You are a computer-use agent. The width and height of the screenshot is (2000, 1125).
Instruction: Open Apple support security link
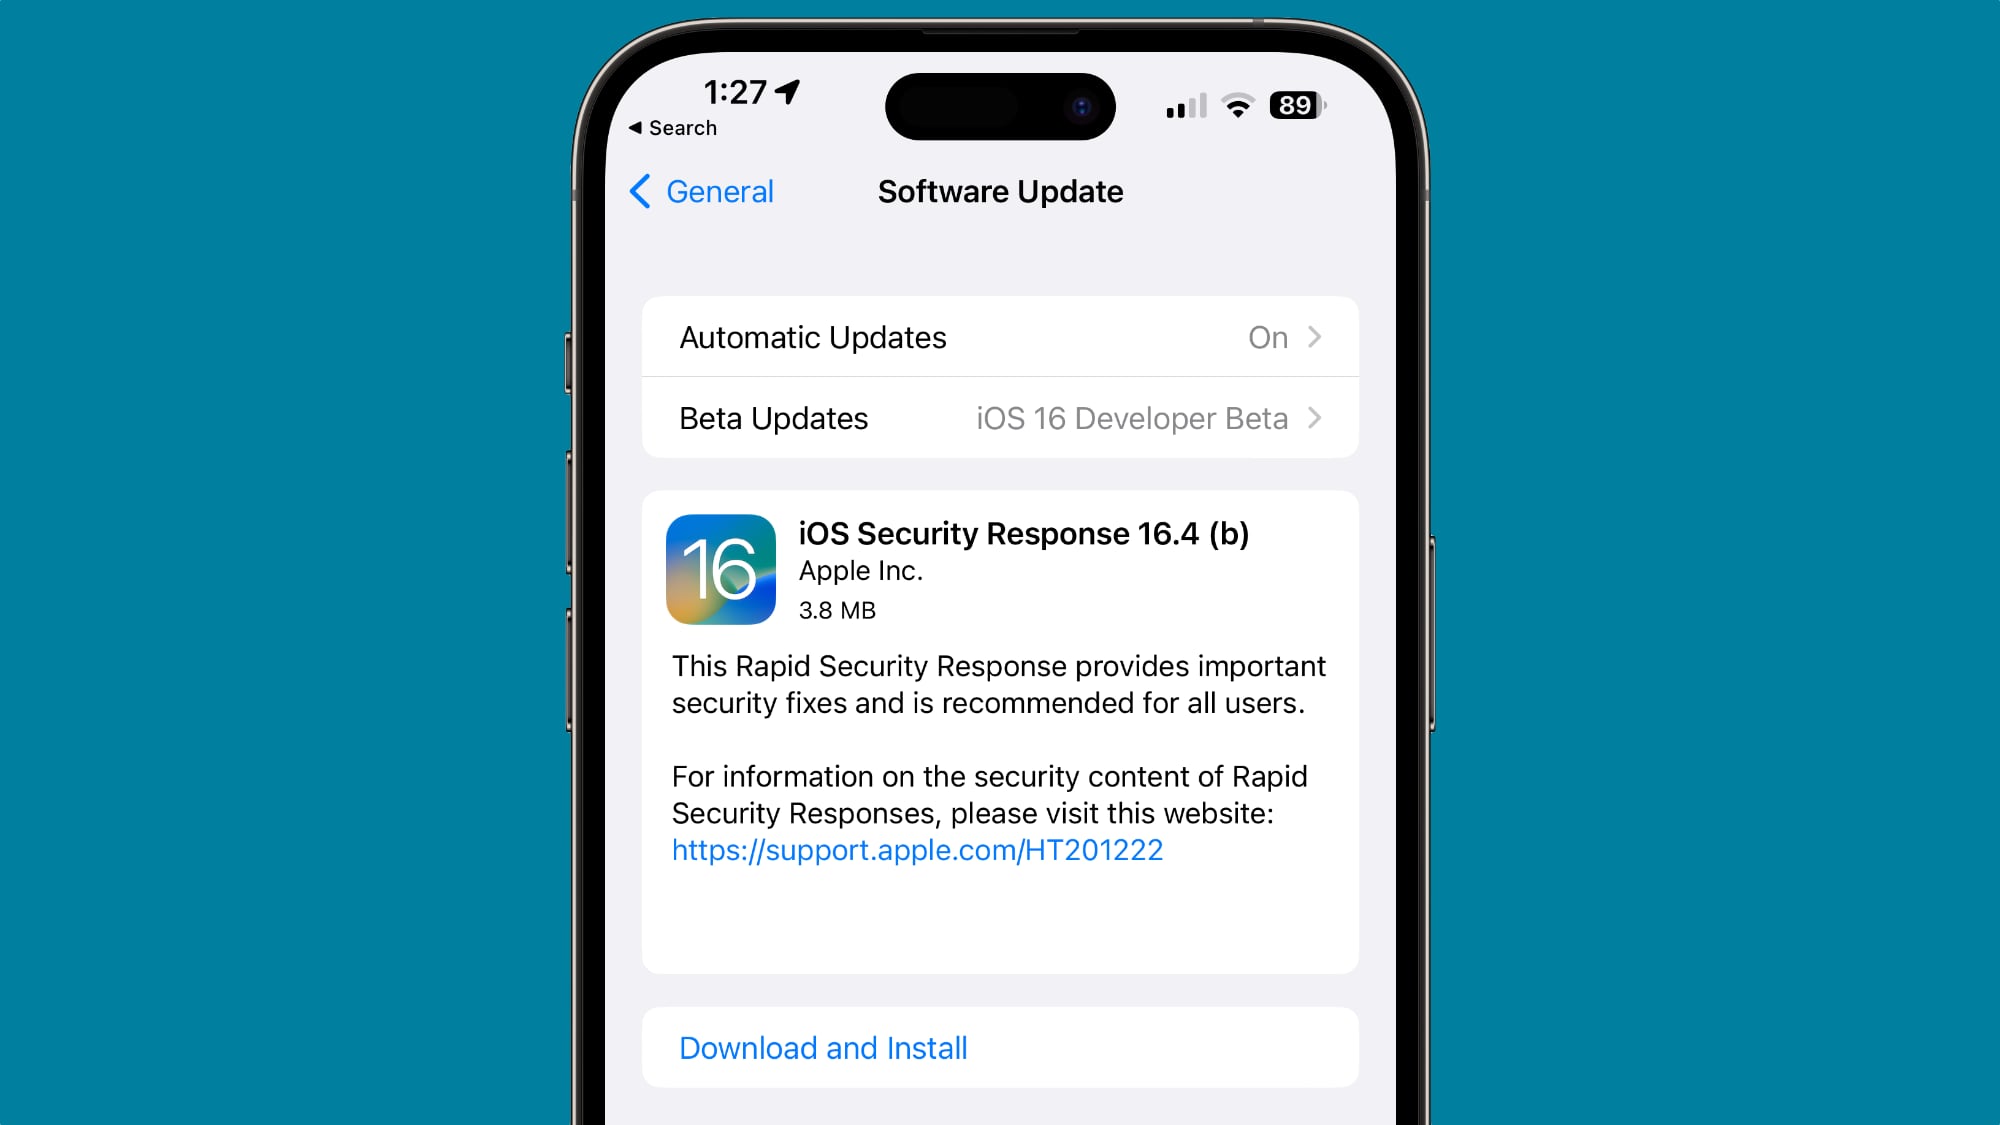point(916,850)
